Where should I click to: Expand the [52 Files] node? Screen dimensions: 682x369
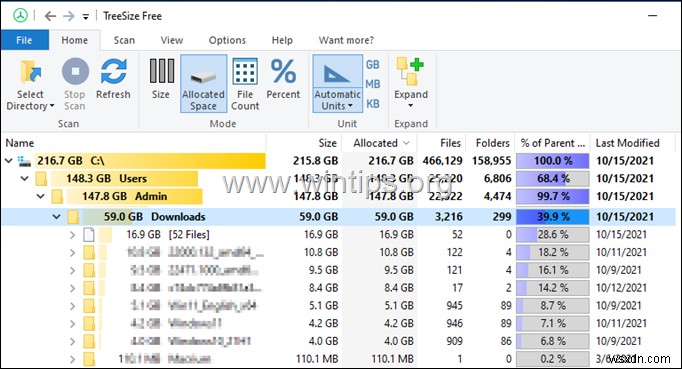(x=72, y=235)
